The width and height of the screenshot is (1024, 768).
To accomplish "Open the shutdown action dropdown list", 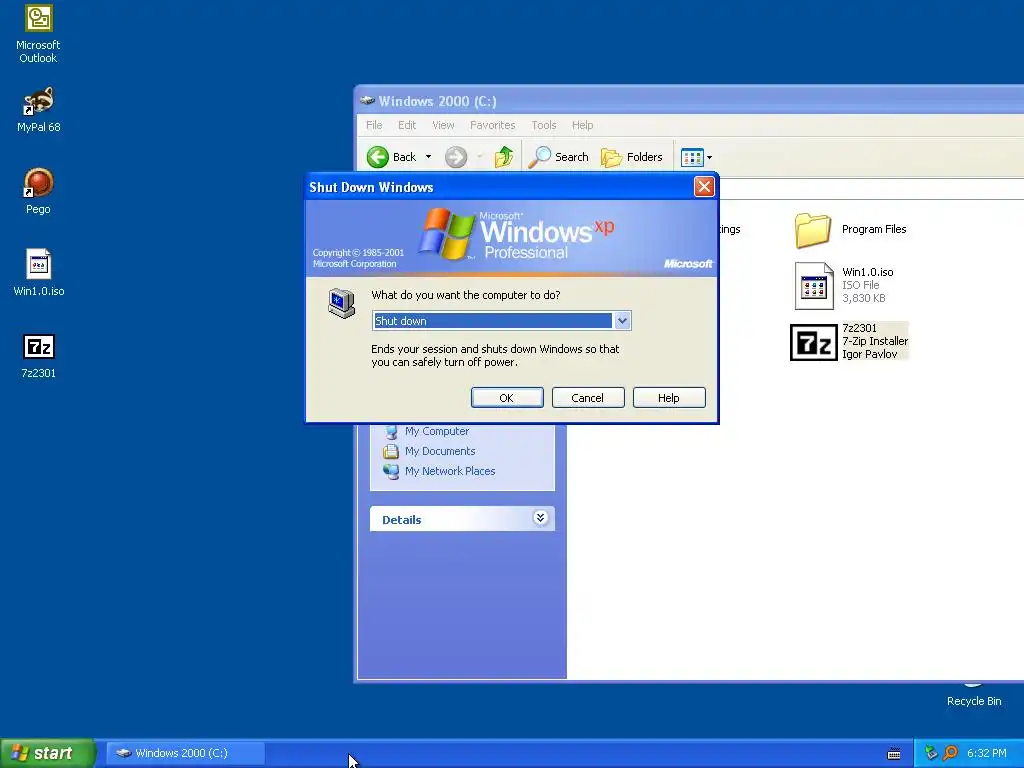I will coord(622,321).
